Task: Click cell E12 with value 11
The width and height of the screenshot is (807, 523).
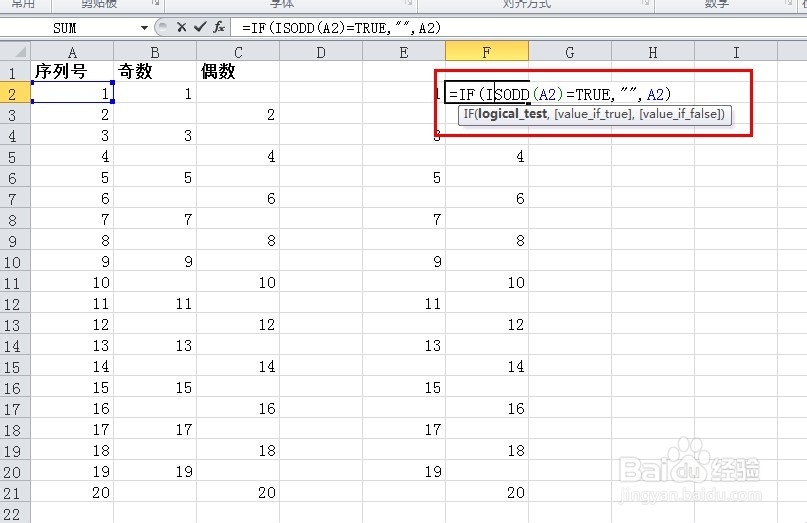Action: click(404, 304)
